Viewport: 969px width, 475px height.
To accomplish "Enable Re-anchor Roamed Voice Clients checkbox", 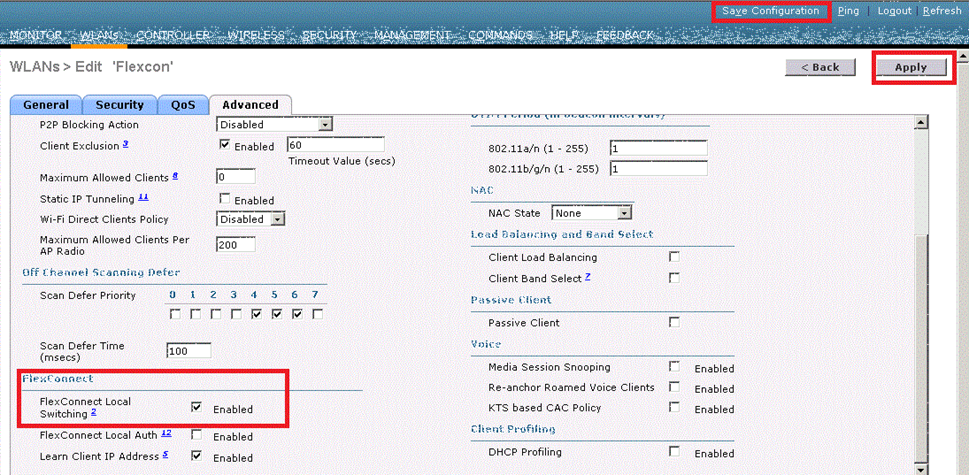I will pyautogui.click(x=674, y=387).
